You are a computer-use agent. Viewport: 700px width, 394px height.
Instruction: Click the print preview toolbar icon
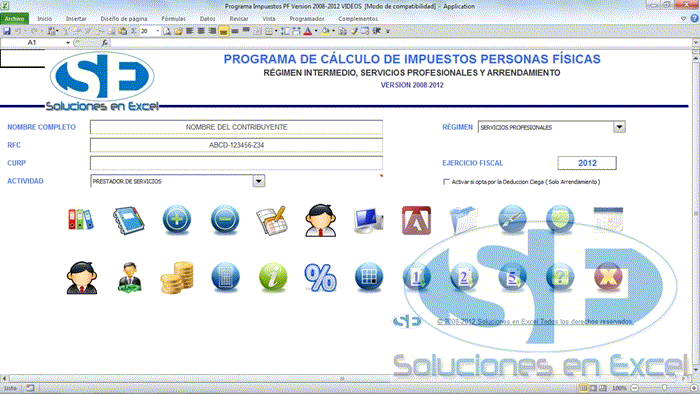tap(167, 31)
